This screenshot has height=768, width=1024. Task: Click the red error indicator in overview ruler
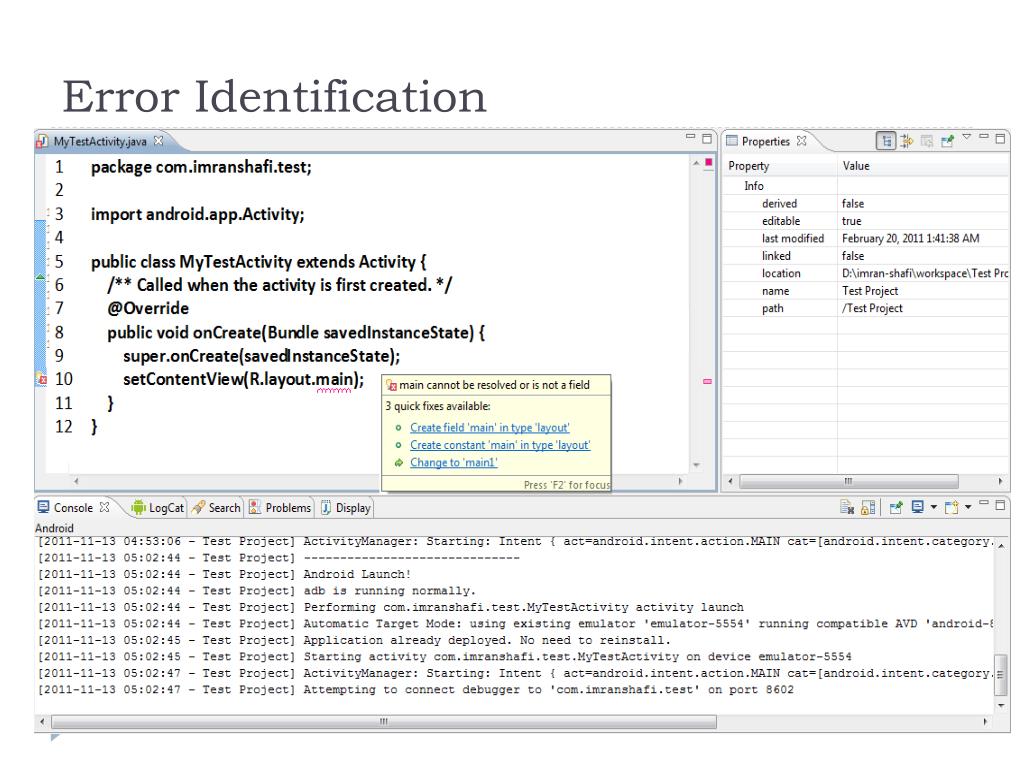point(709,162)
